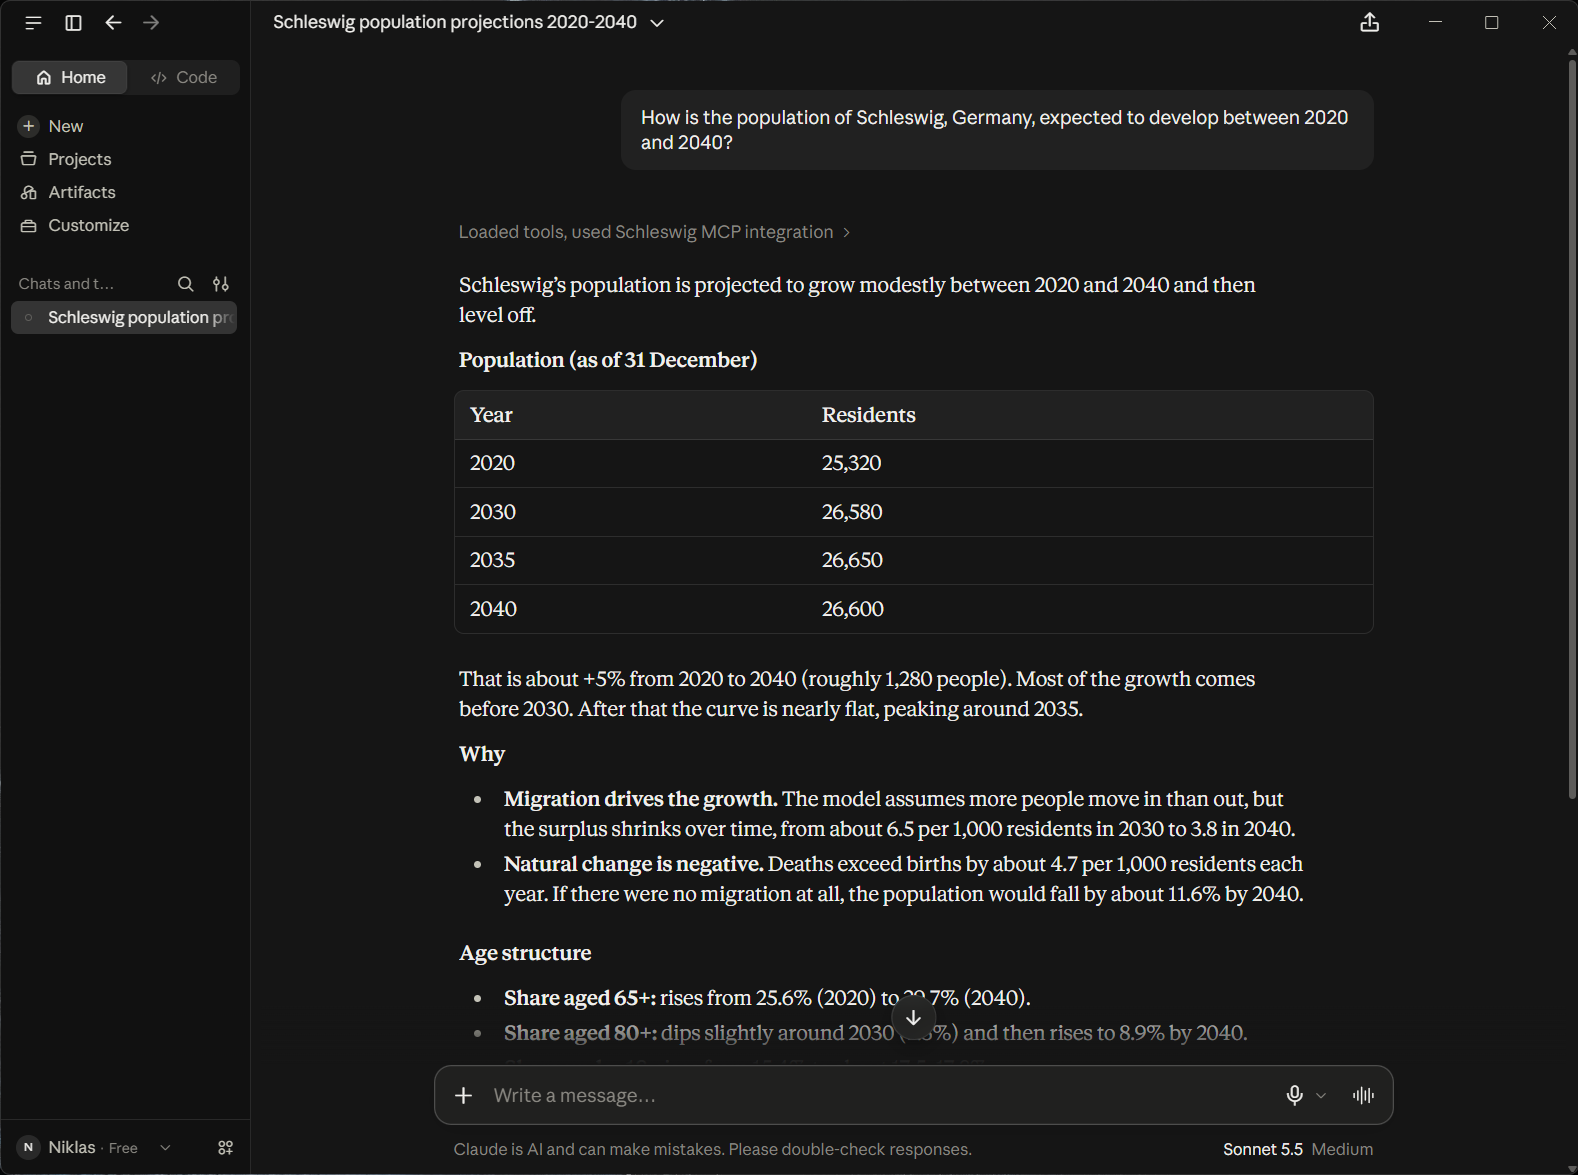Click the 26,650 residents cell

(x=1089, y=561)
